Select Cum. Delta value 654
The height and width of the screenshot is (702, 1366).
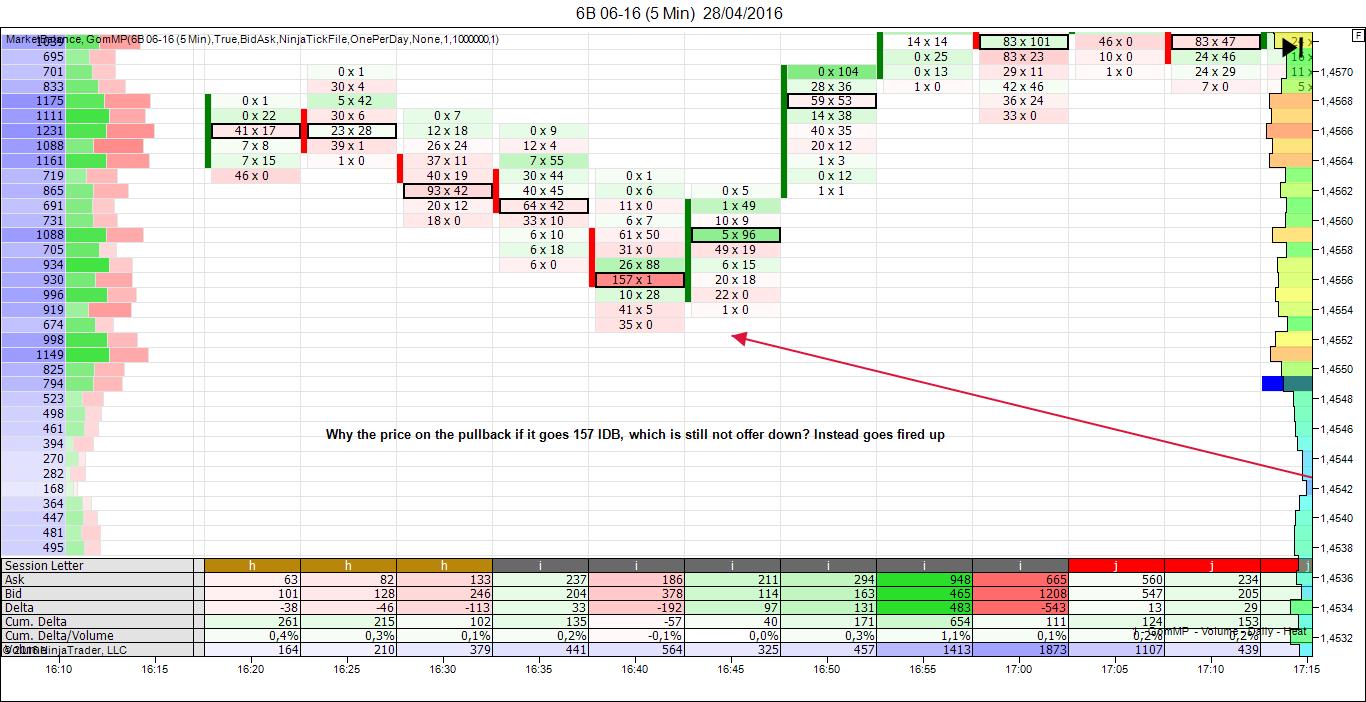click(x=924, y=622)
